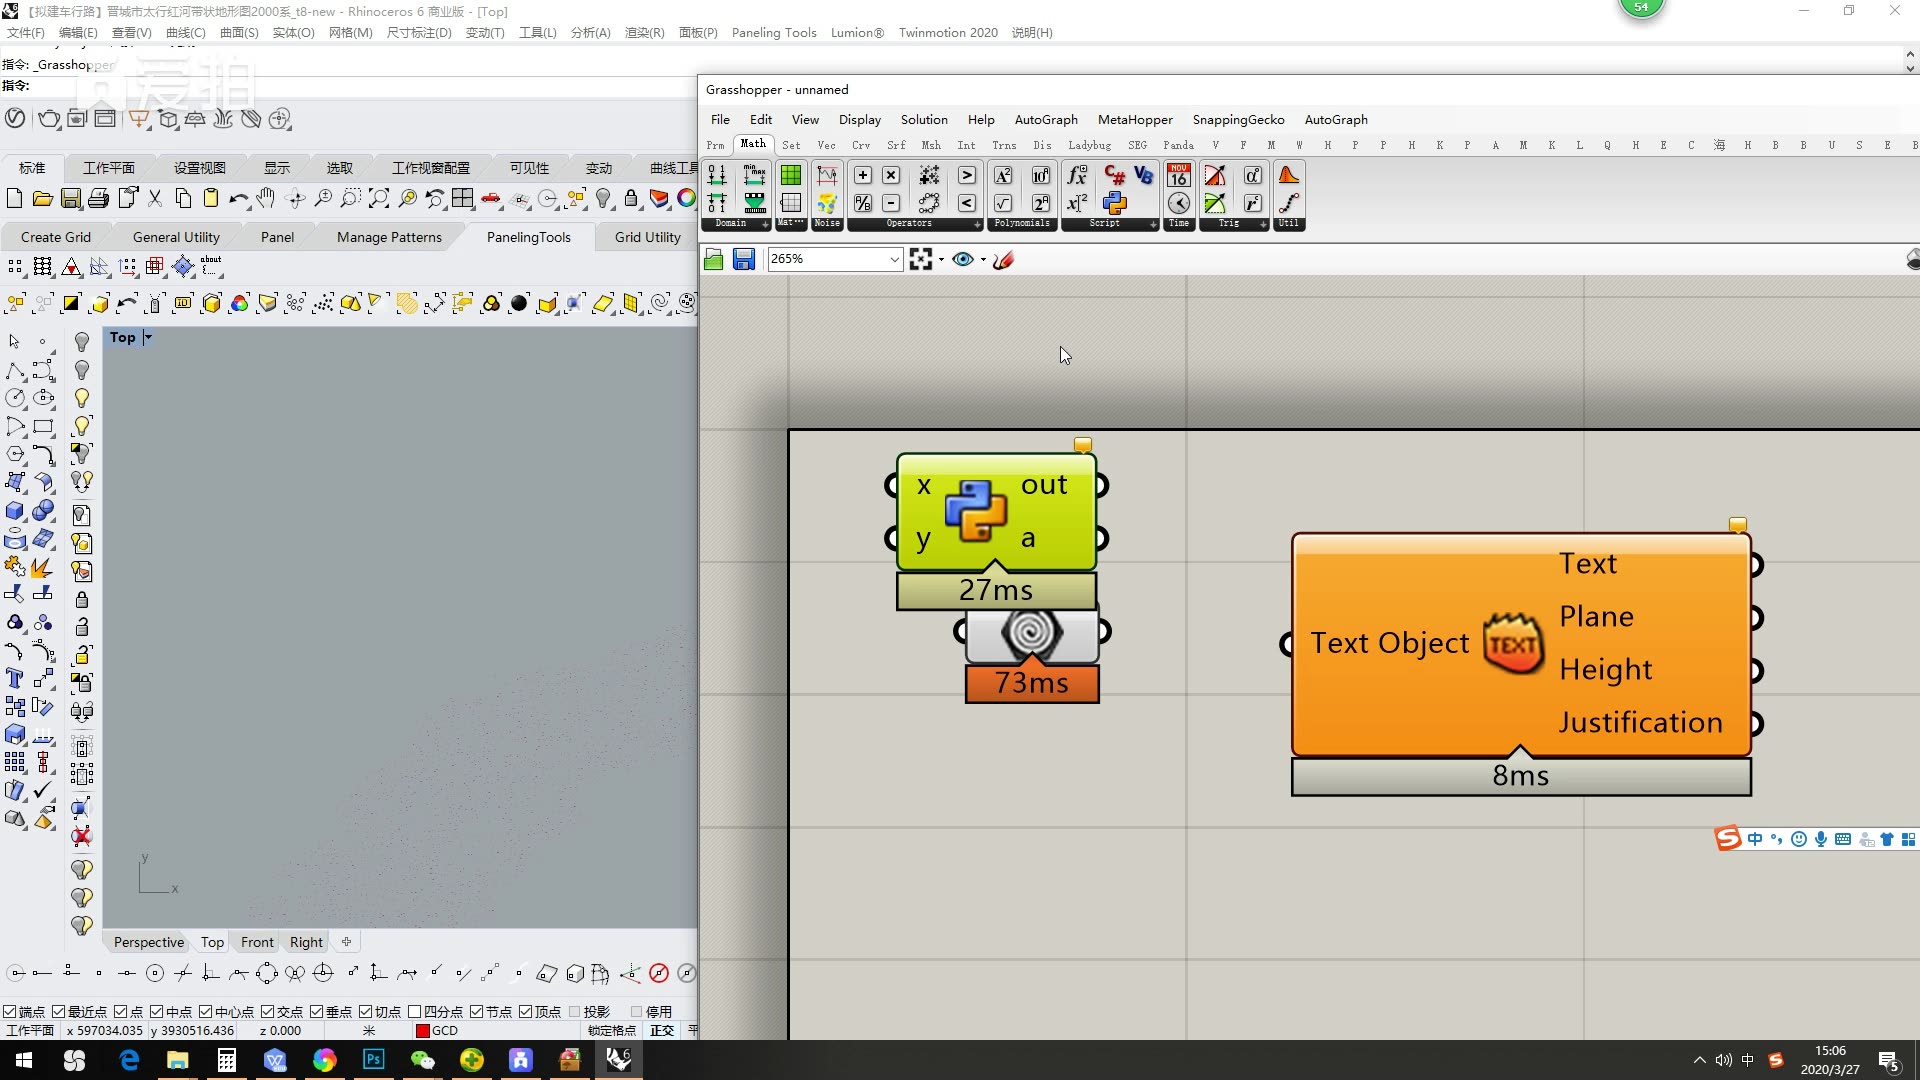Enable the checkbox for 交点 intersection snap

pyautogui.click(x=264, y=1011)
